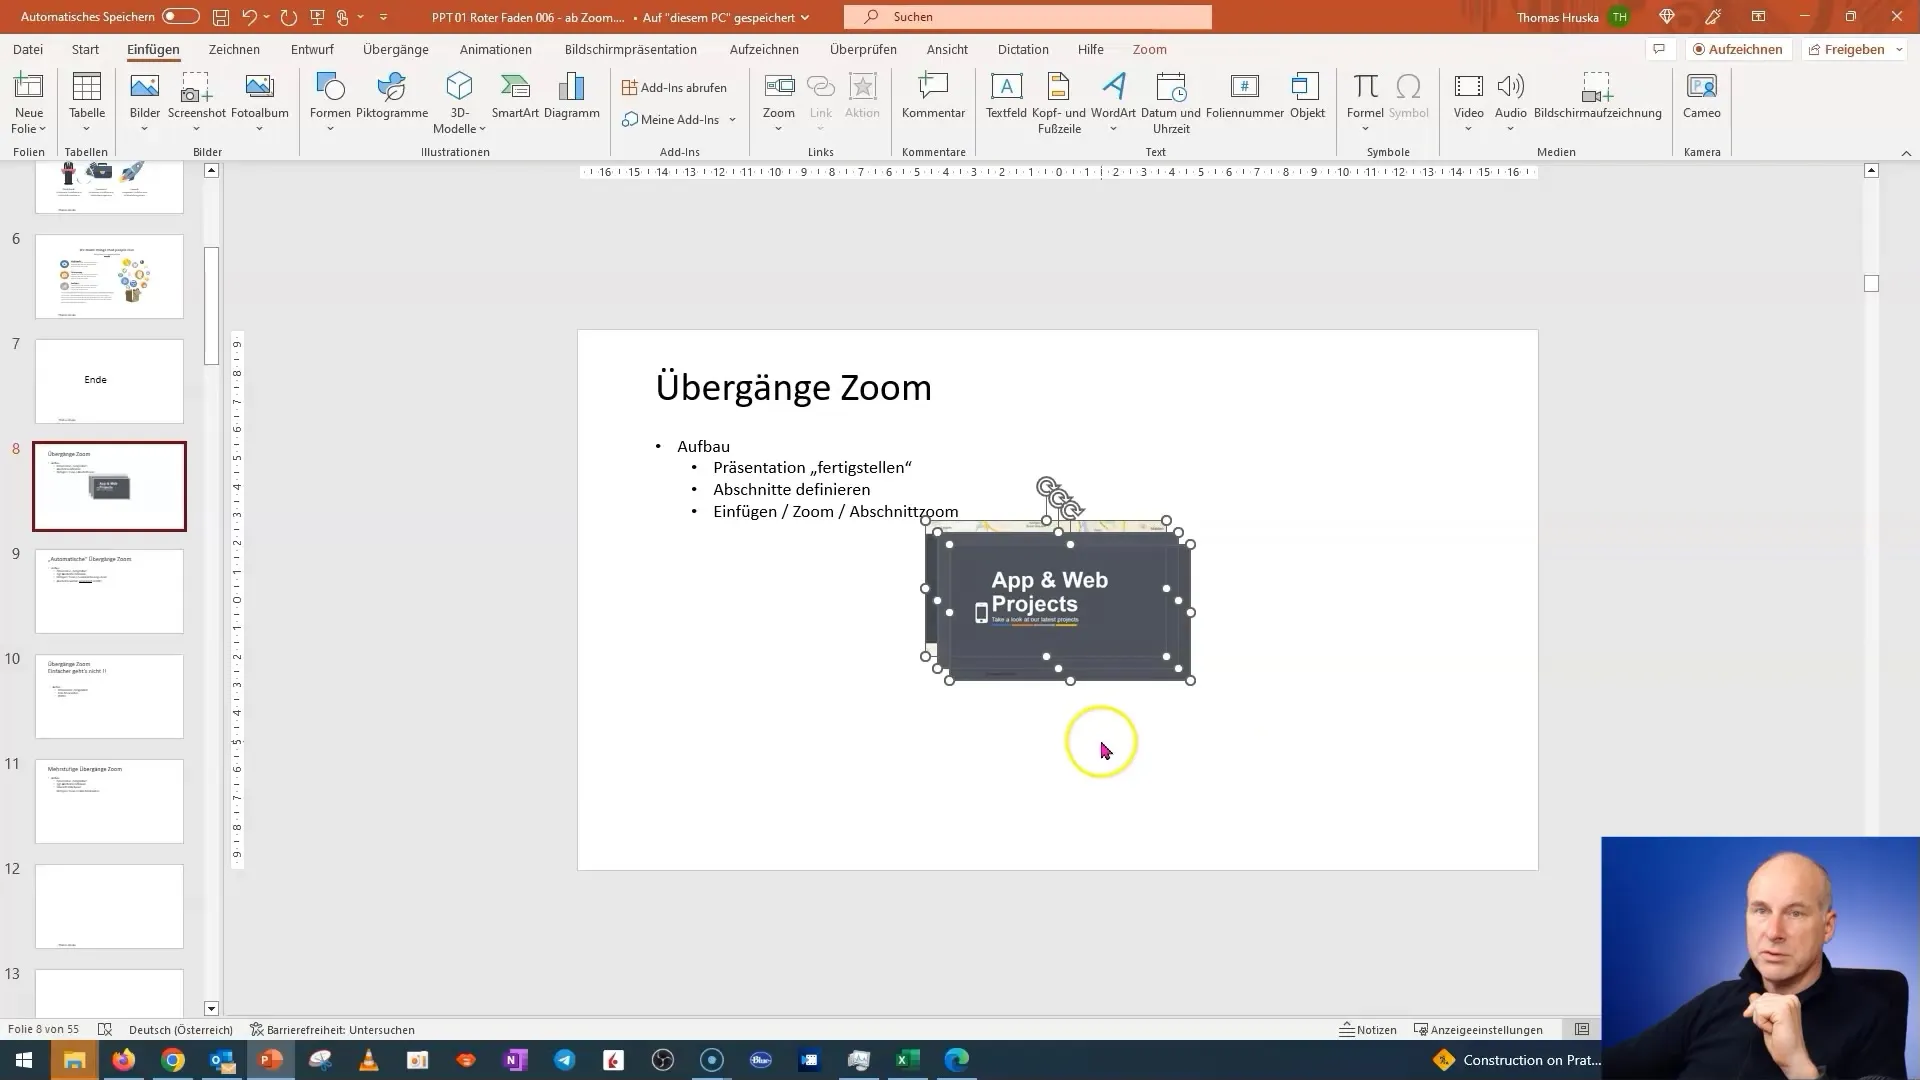Click the slide title Übergänge Zoom
The width and height of the screenshot is (1920, 1080).
(794, 387)
